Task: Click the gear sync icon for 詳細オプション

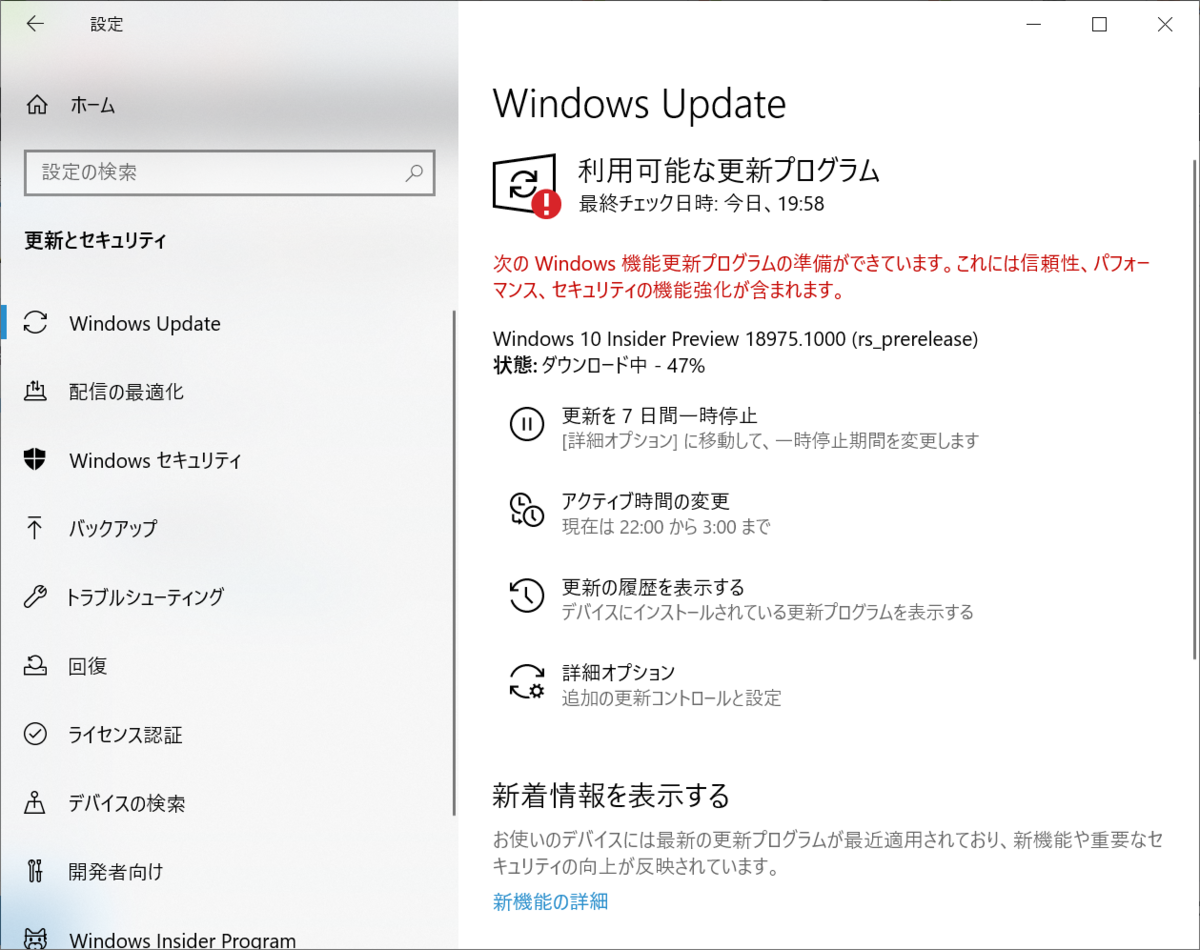Action: [527, 682]
